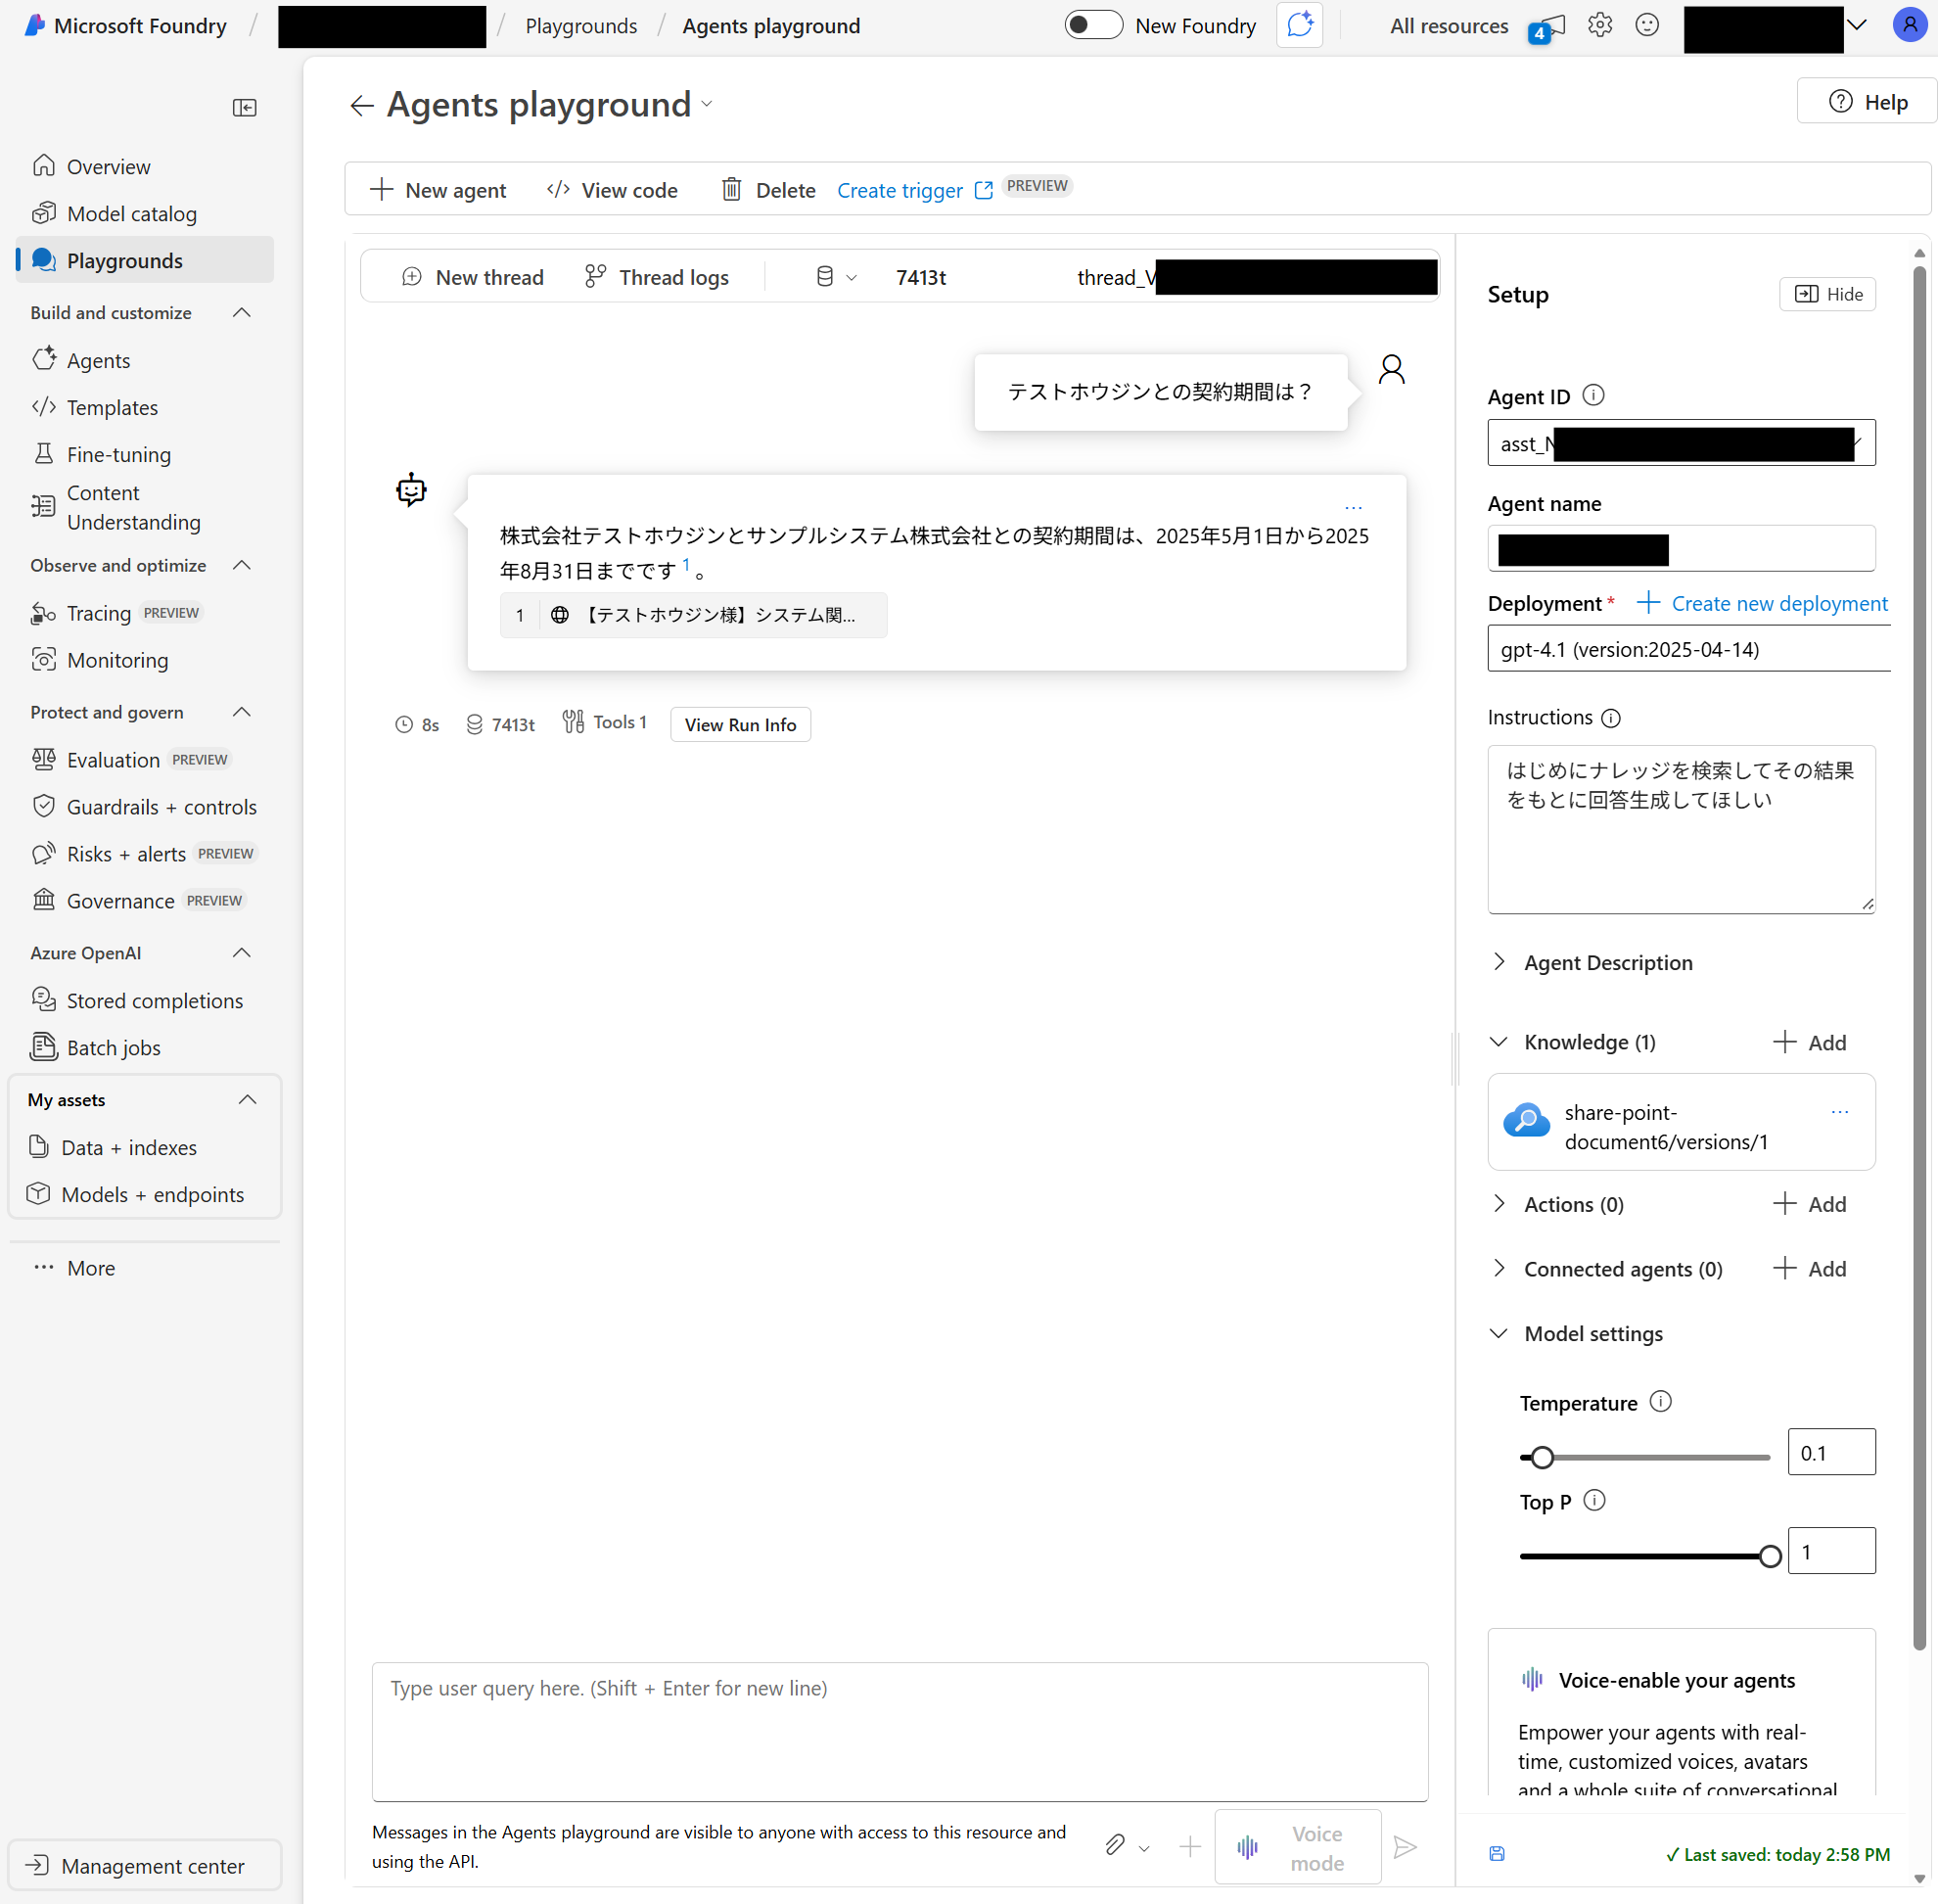Open the Deployment gpt-4.1 dropdown
This screenshot has width=1938, height=1904.
point(1688,649)
